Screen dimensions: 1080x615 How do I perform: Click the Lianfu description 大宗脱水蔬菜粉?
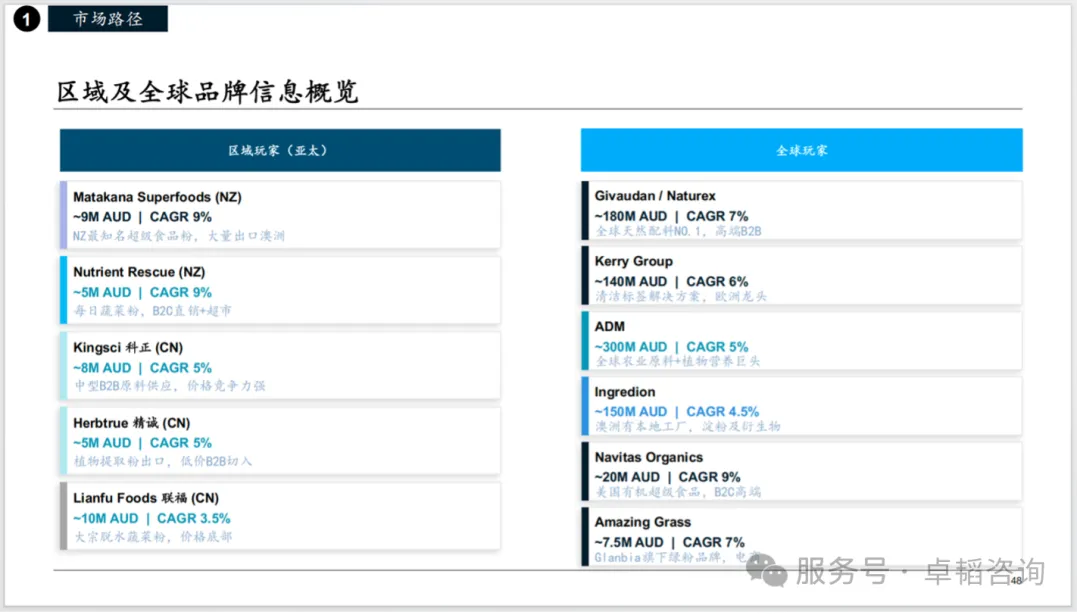(x=152, y=536)
